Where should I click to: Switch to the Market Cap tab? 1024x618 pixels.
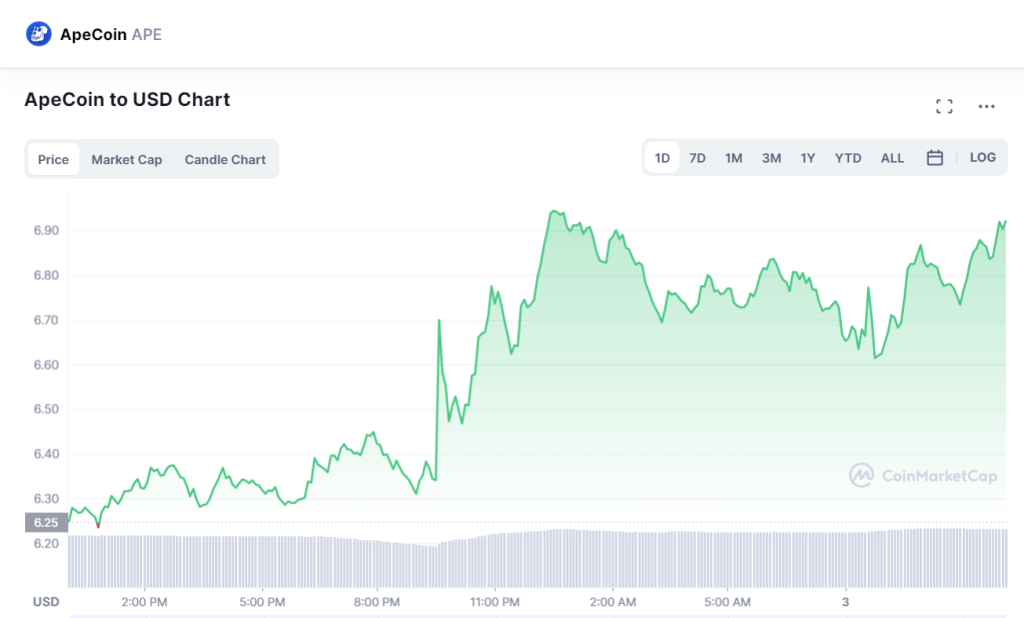(127, 159)
